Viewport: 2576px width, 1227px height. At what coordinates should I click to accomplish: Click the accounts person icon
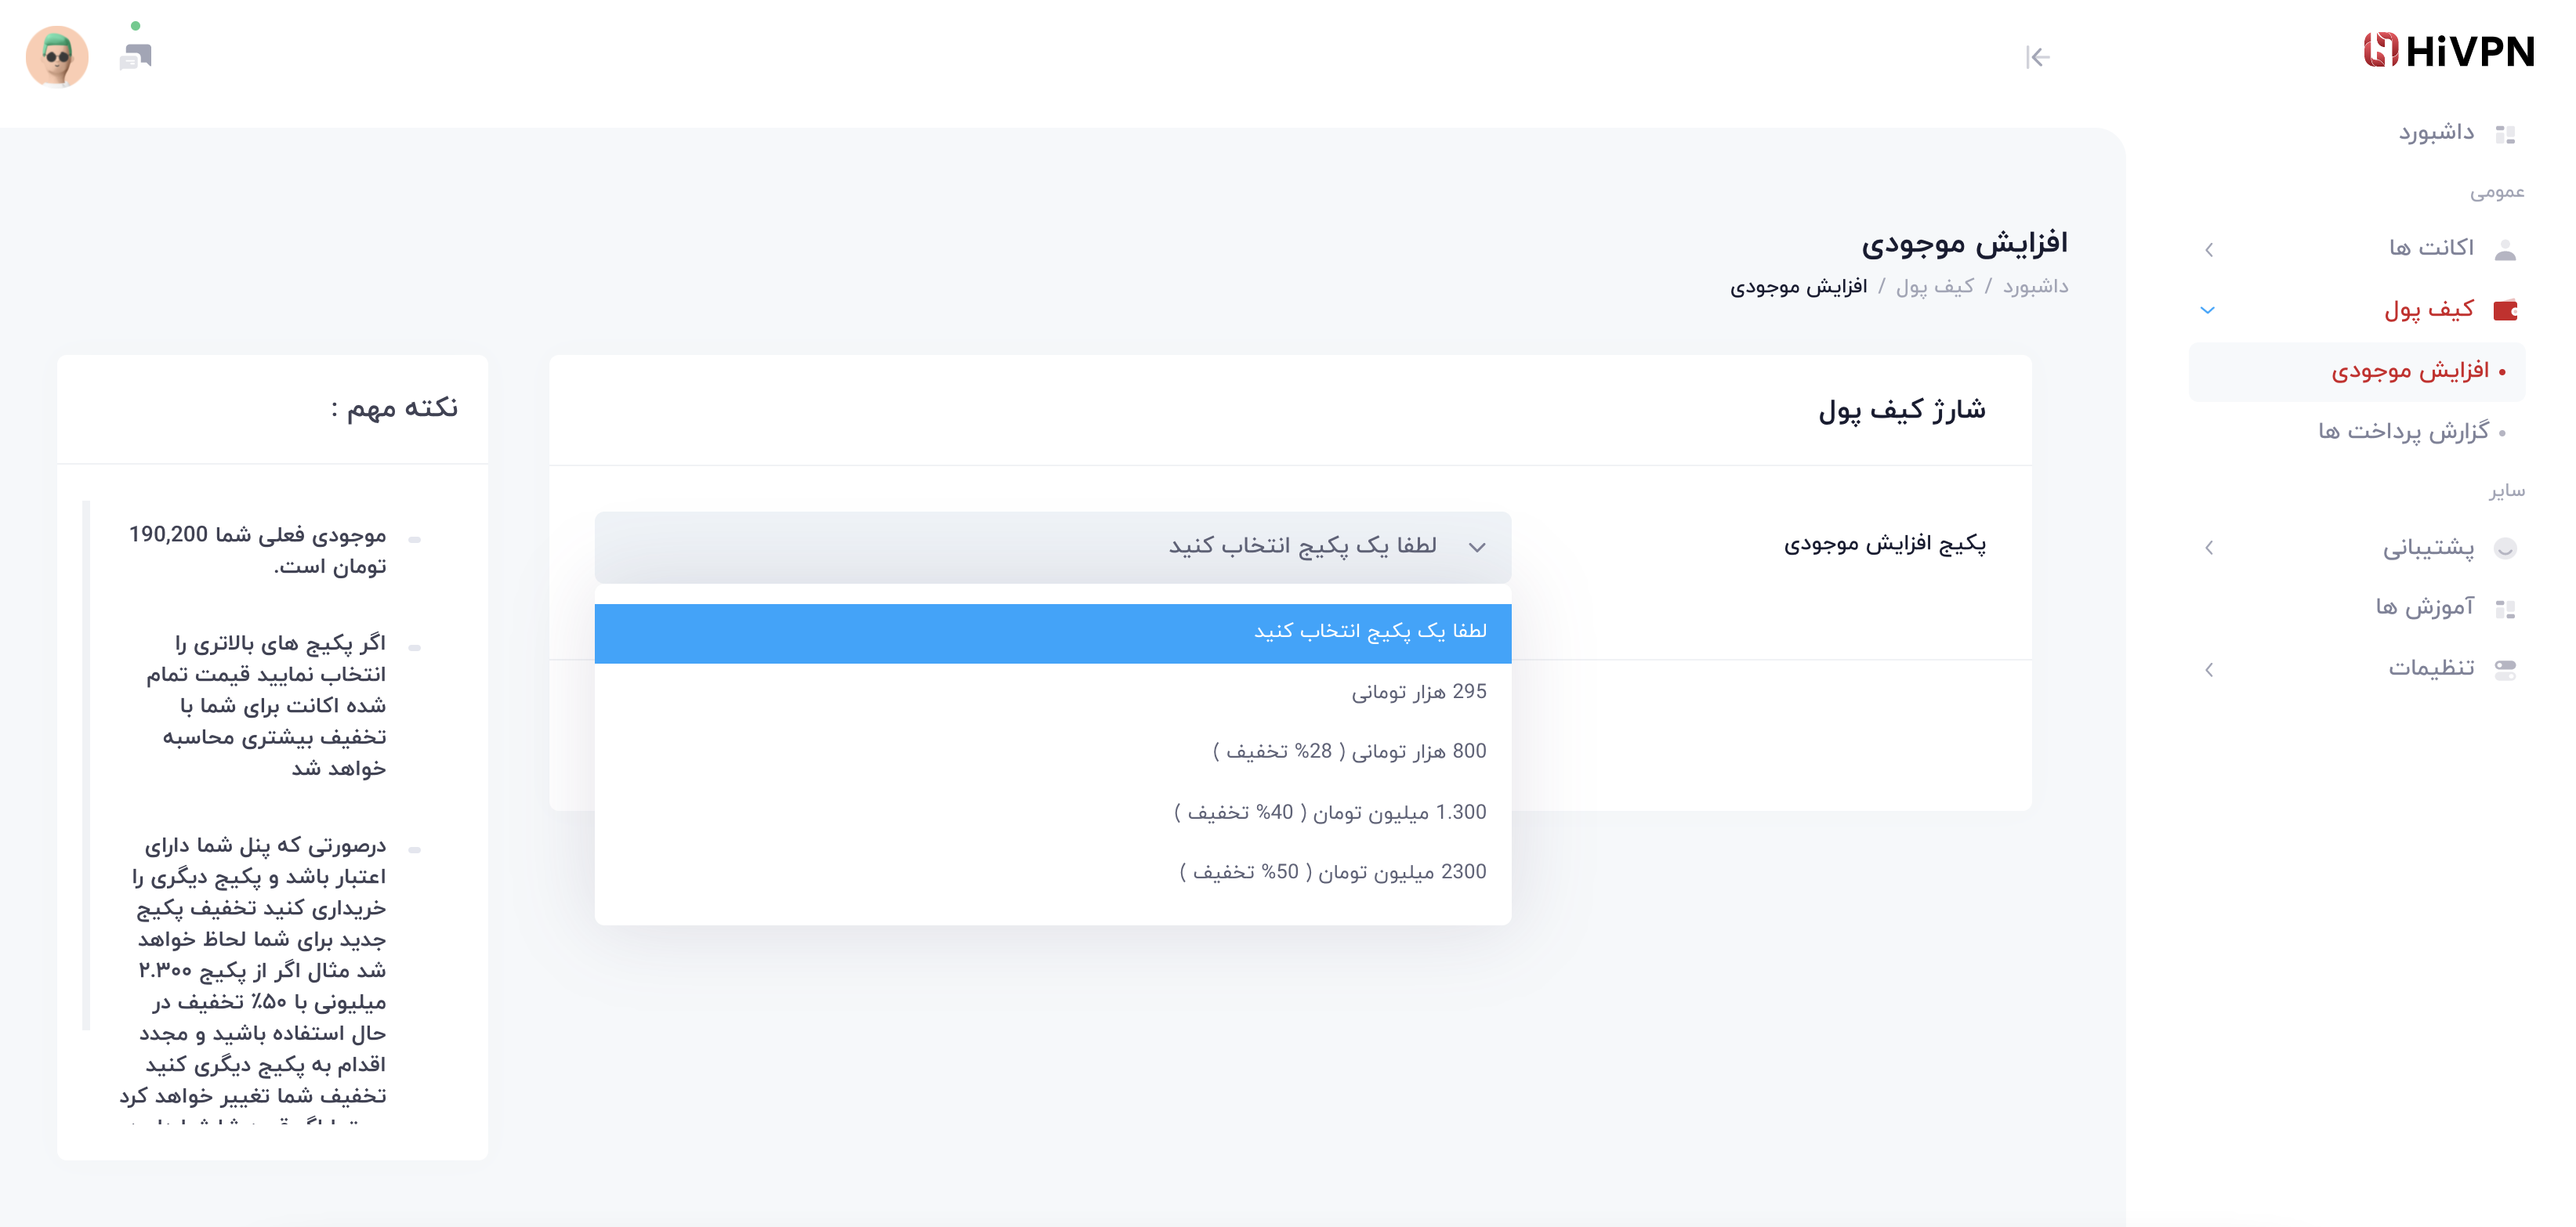coord(2505,249)
